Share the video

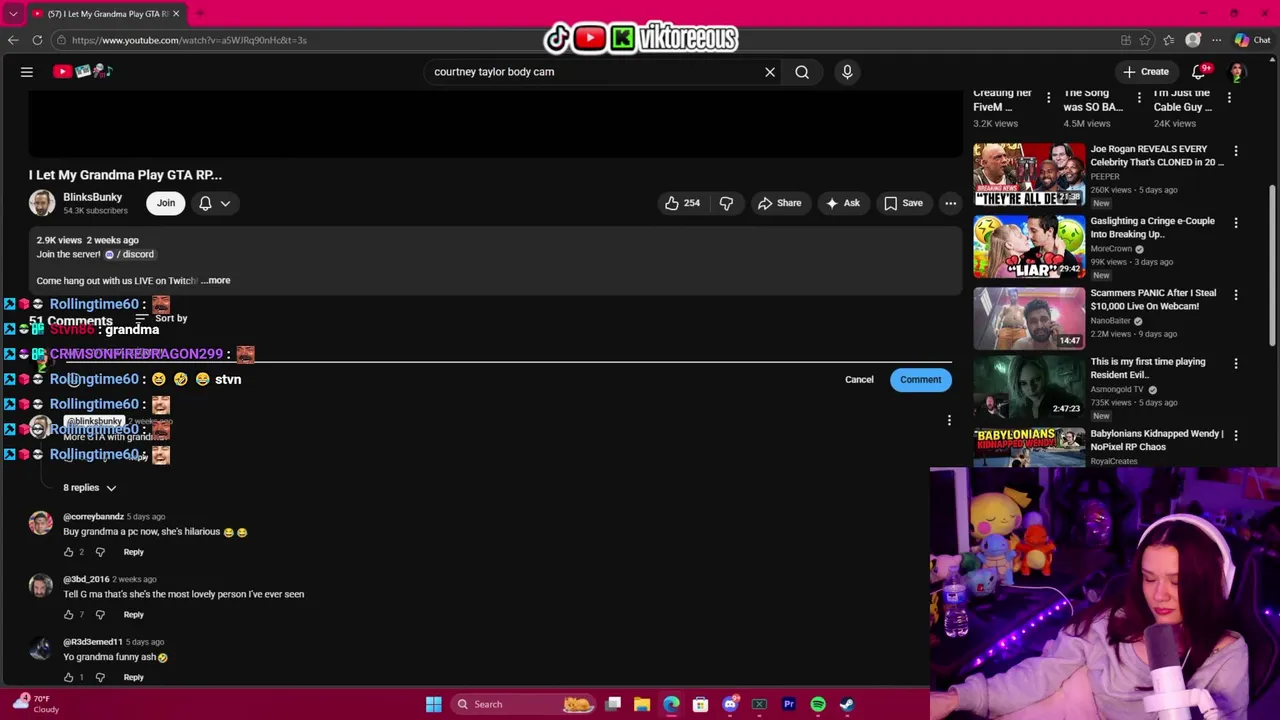tap(779, 203)
